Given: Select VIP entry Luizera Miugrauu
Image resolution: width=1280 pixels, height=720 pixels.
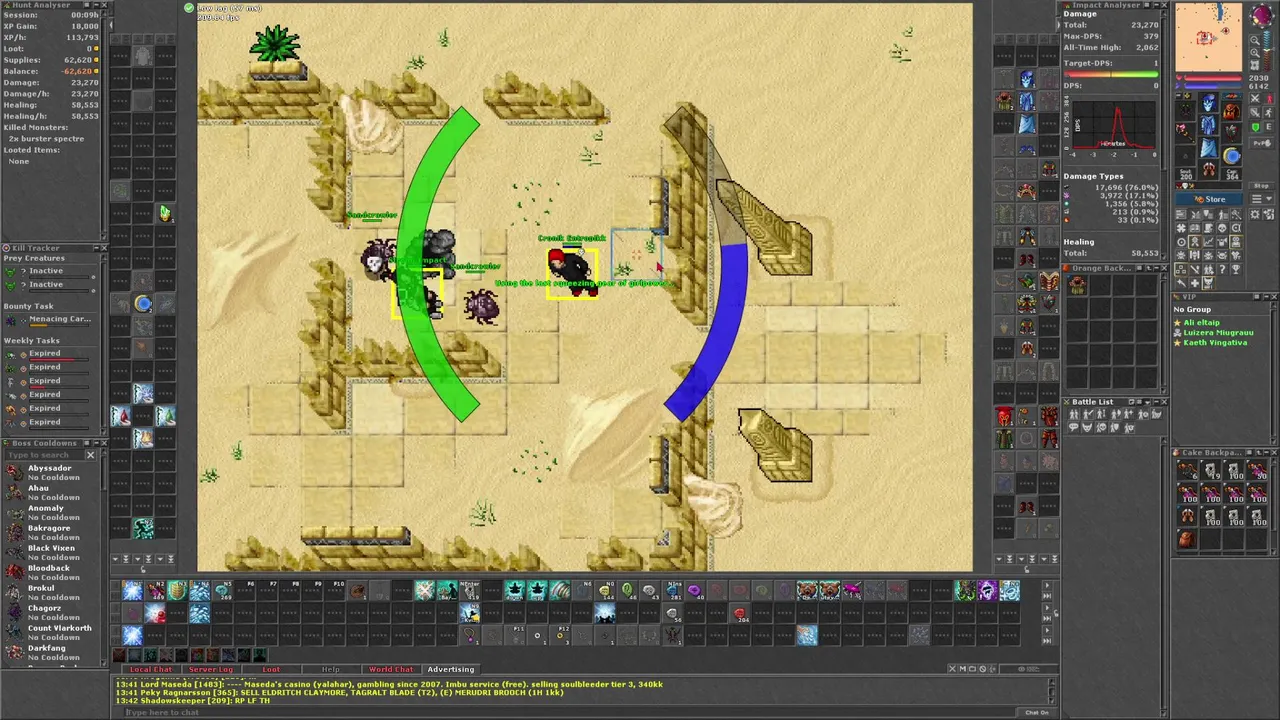Looking at the screenshot, I should coord(1217,333).
